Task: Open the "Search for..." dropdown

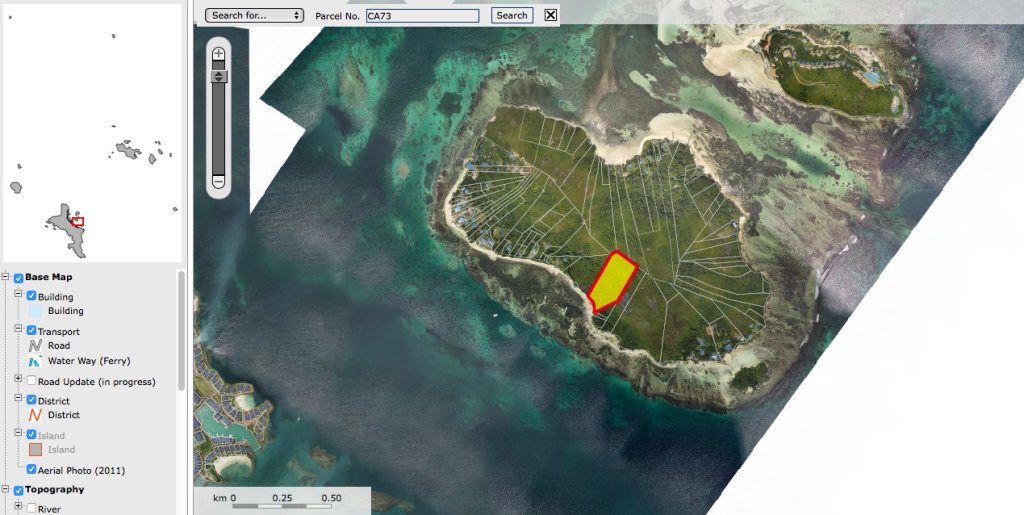Action: pos(254,16)
